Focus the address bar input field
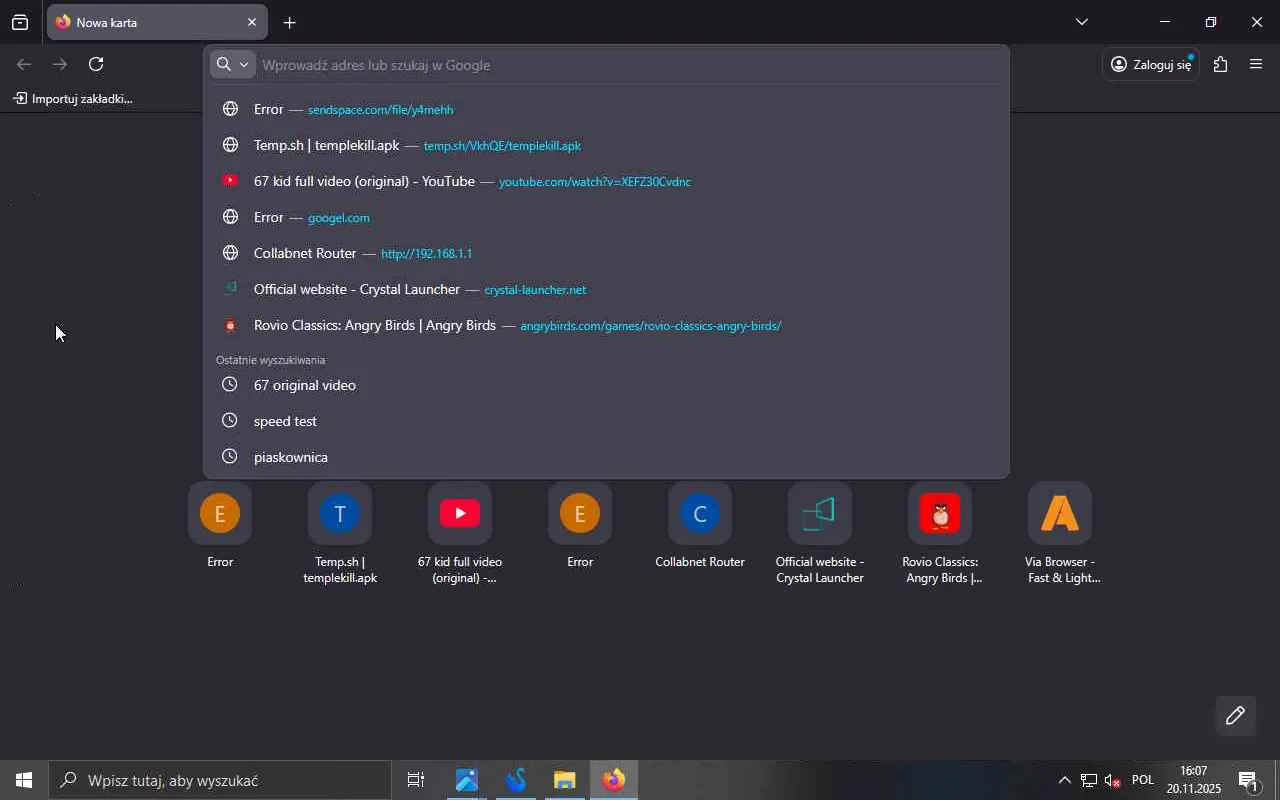Image resolution: width=1280 pixels, height=800 pixels. [630, 65]
